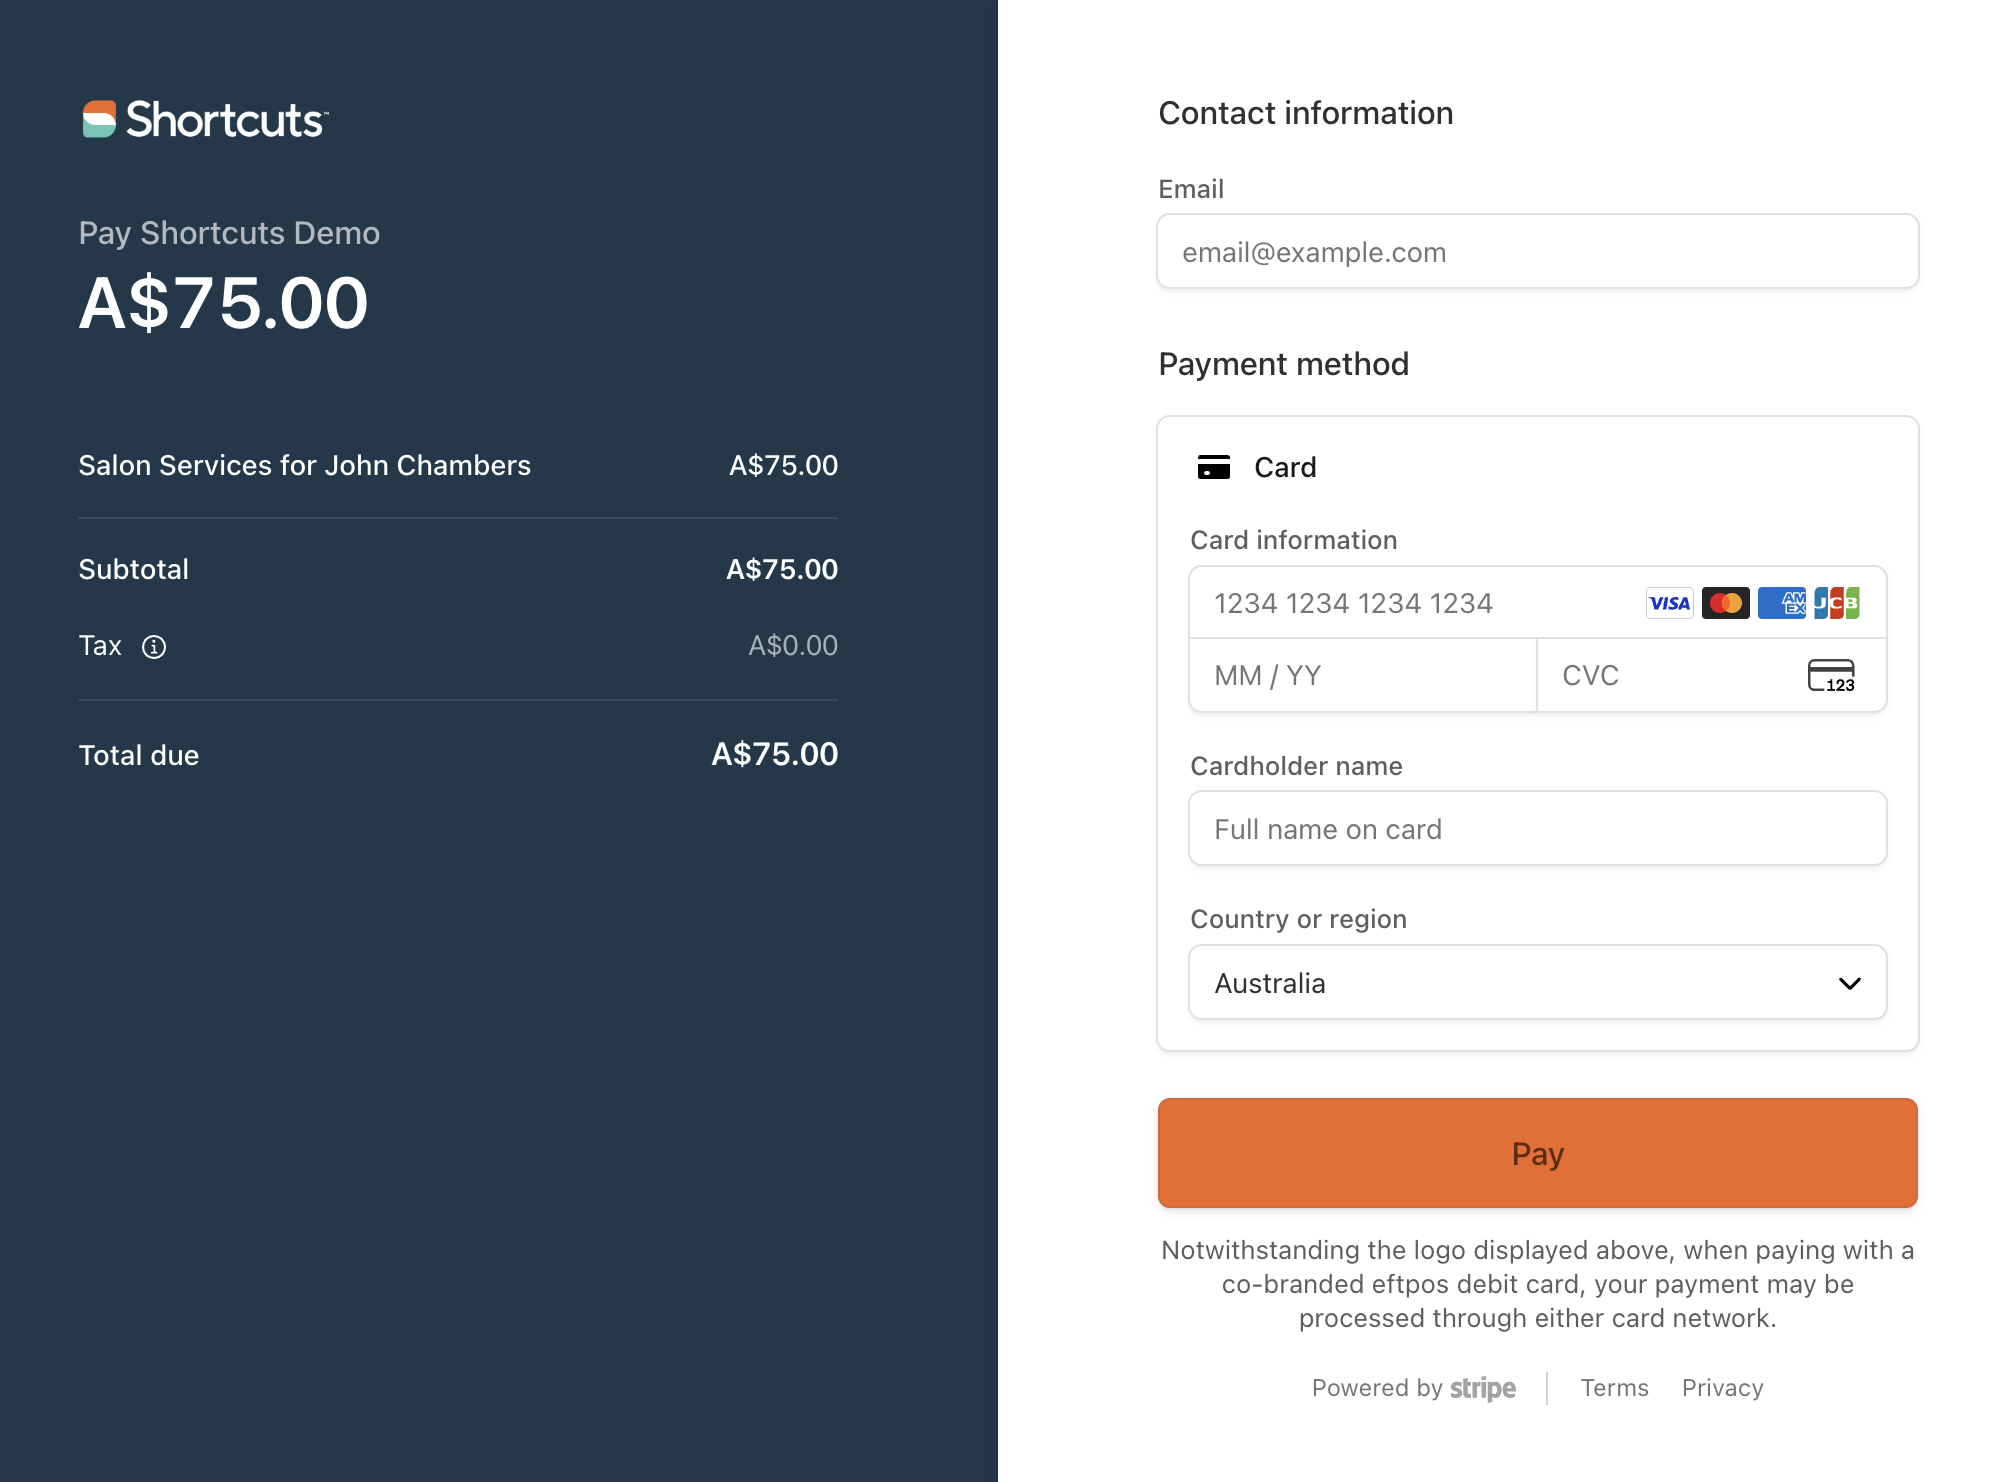This screenshot has width=1990, height=1482.
Task: Click the Card payment method icon
Action: 1214,467
